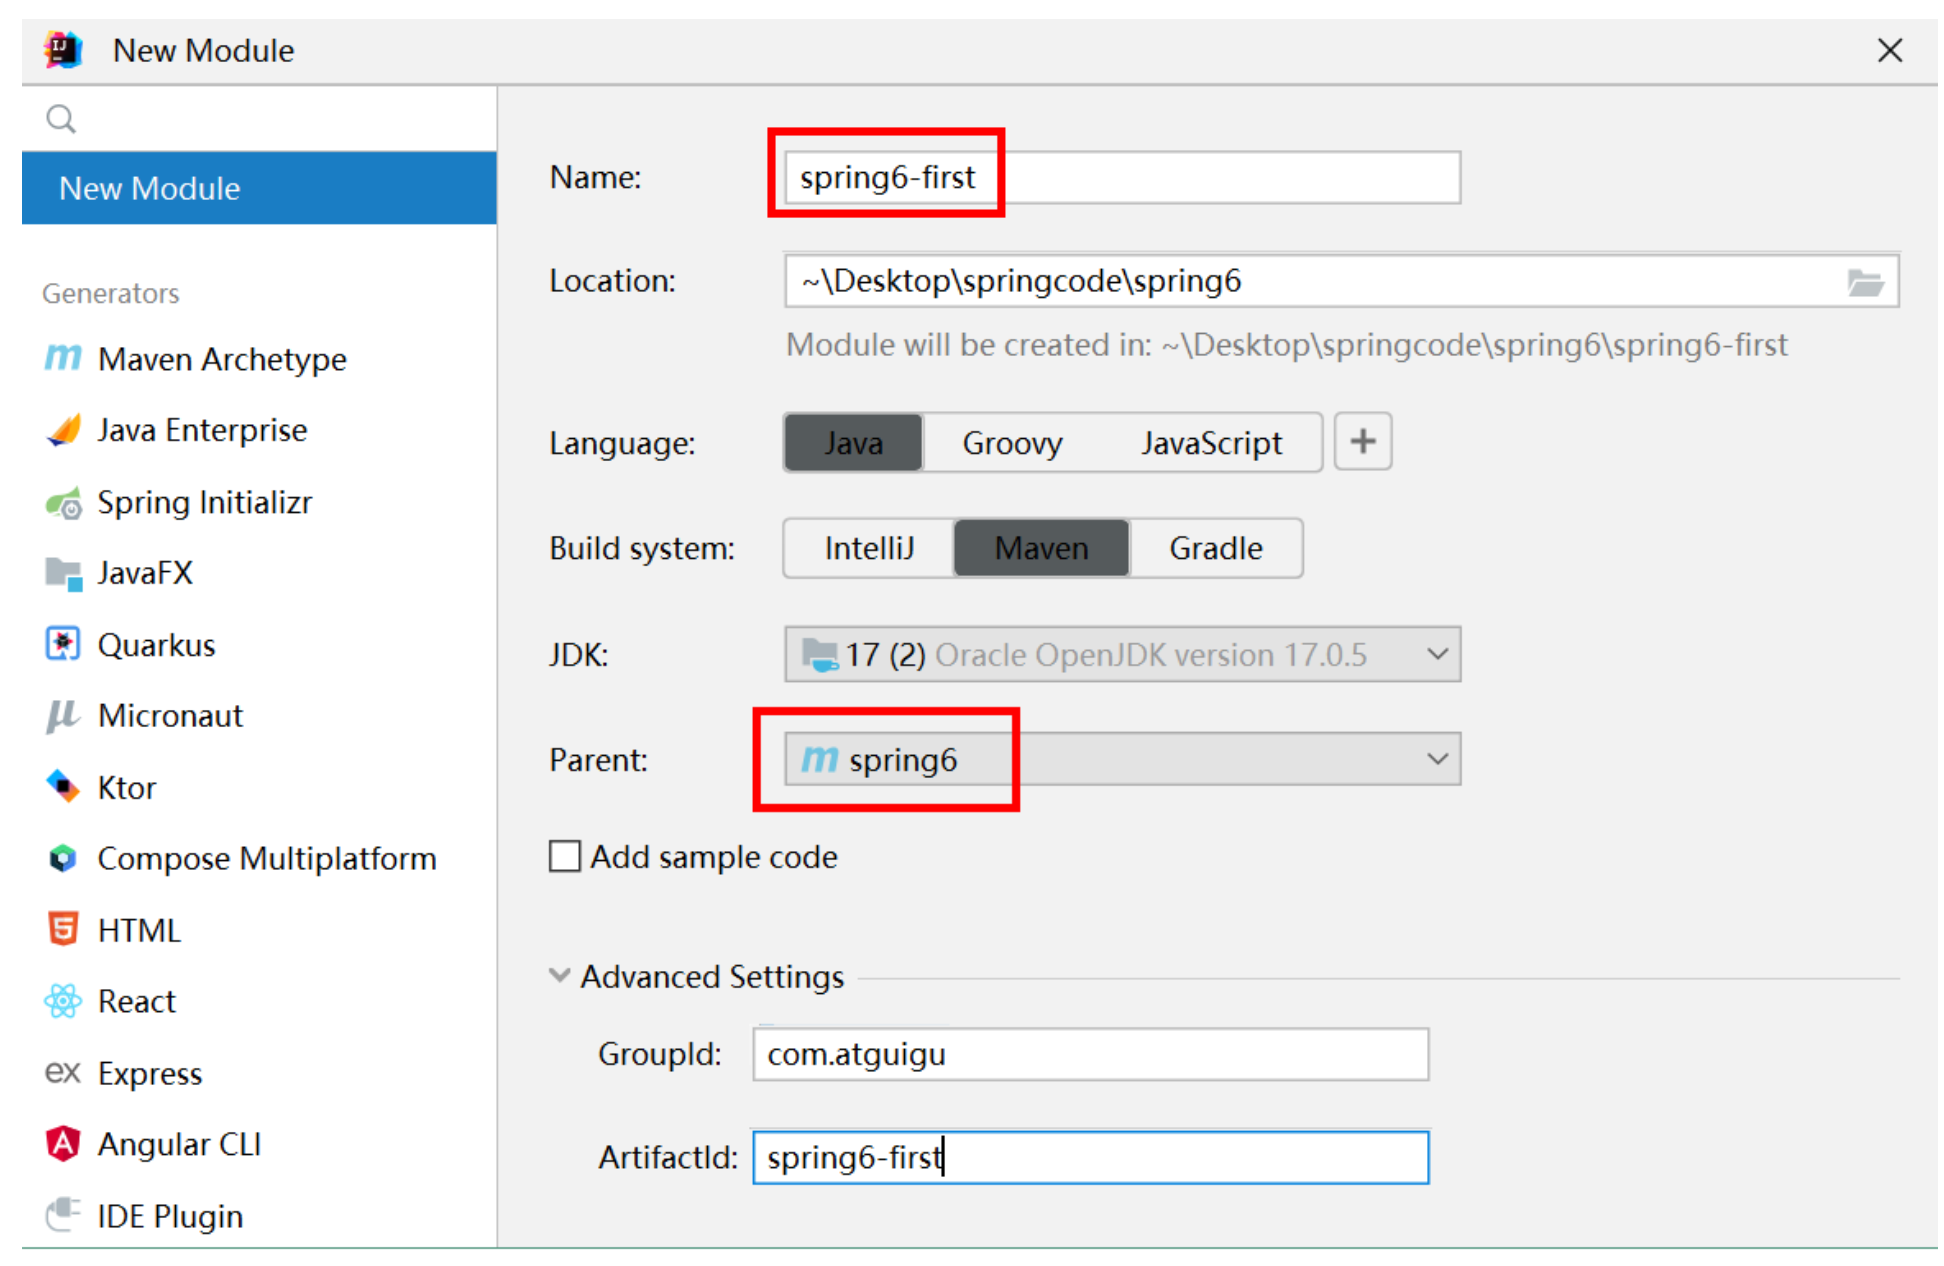Select the Ktor generator icon
This screenshot has height=1266, width=1944.
point(63,787)
